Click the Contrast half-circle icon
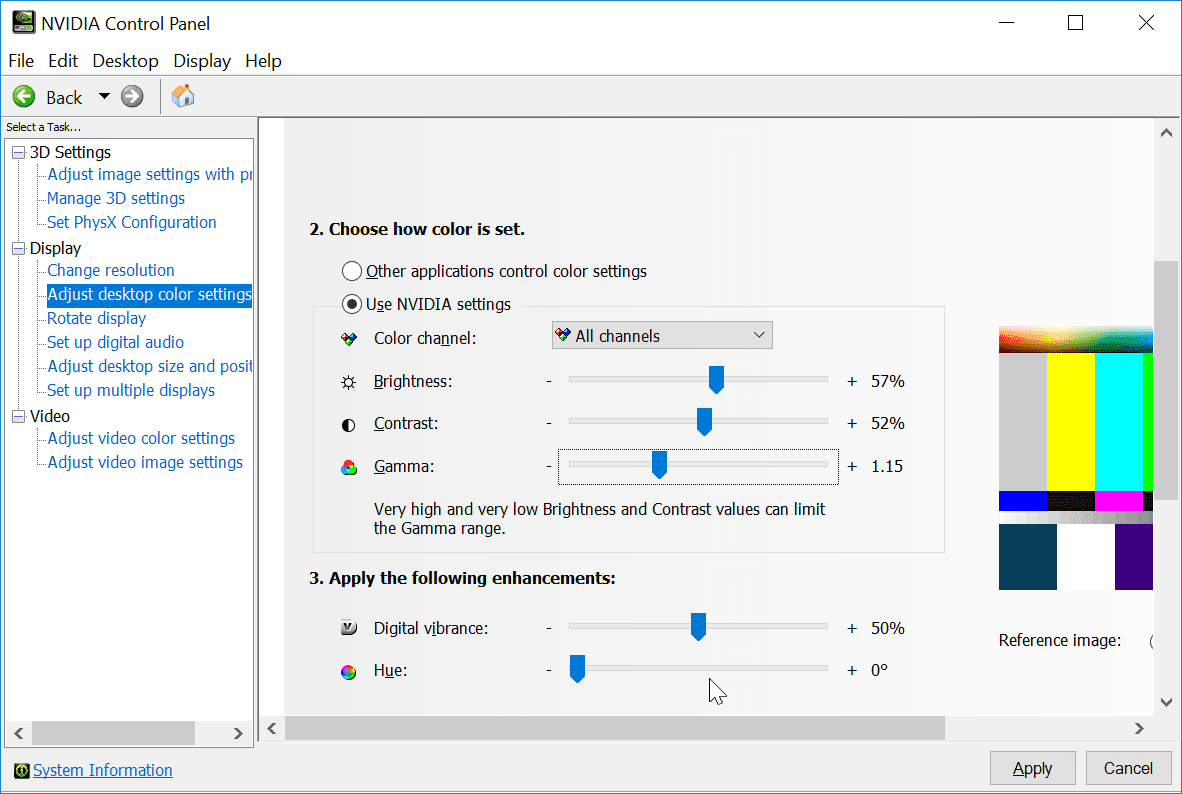This screenshot has width=1182, height=794. point(348,422)
